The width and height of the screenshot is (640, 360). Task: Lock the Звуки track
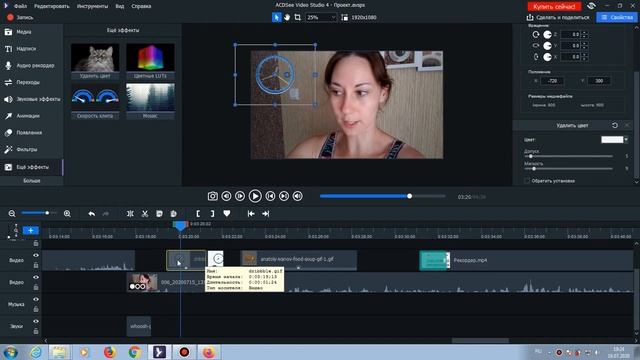[36, 331]
